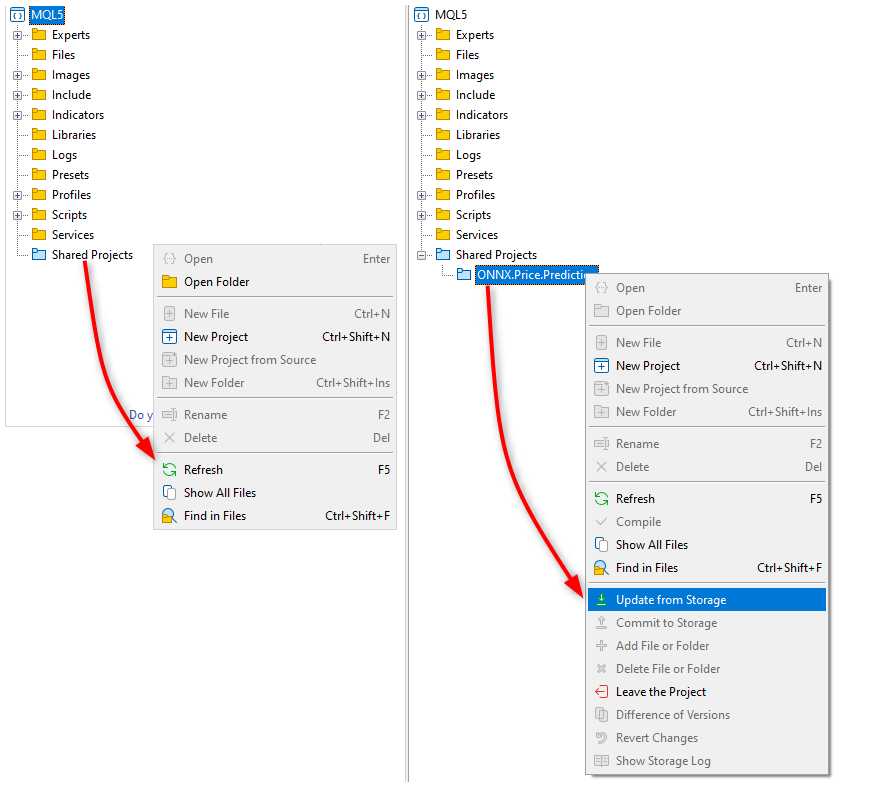
Task: Click the Compile checkmark icon
Action: (x=601, y=522)
